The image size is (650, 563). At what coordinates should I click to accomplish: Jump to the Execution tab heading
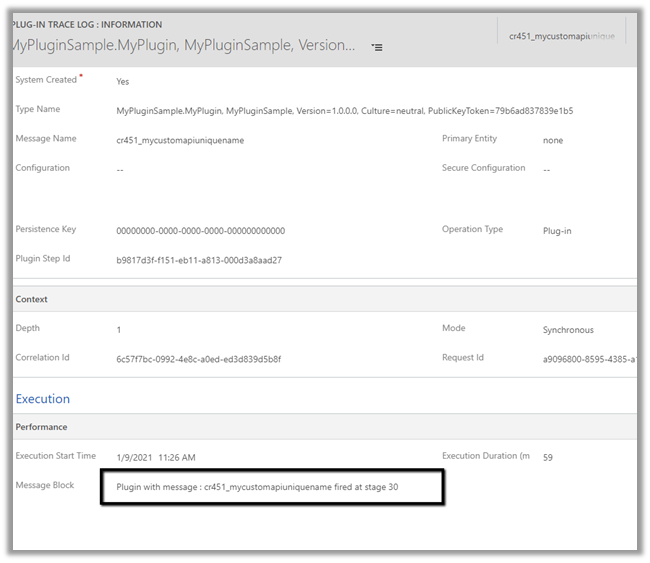[43, 399]
